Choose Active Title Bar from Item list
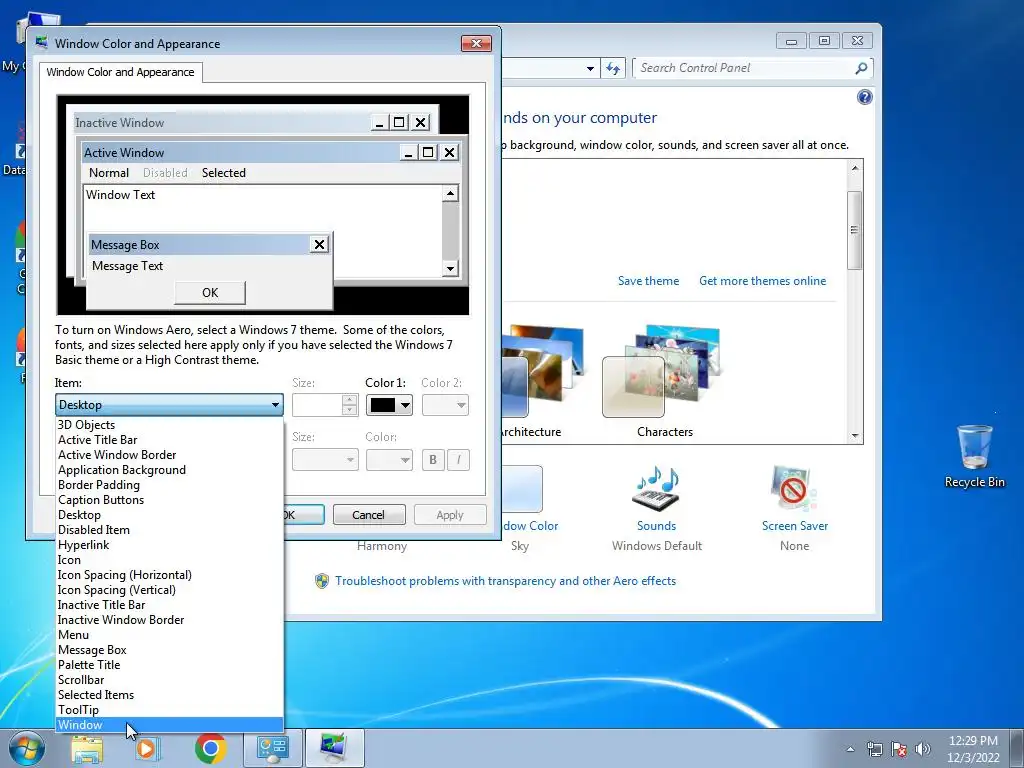This screenshot has height=768, width=1024. pos(169,440)
